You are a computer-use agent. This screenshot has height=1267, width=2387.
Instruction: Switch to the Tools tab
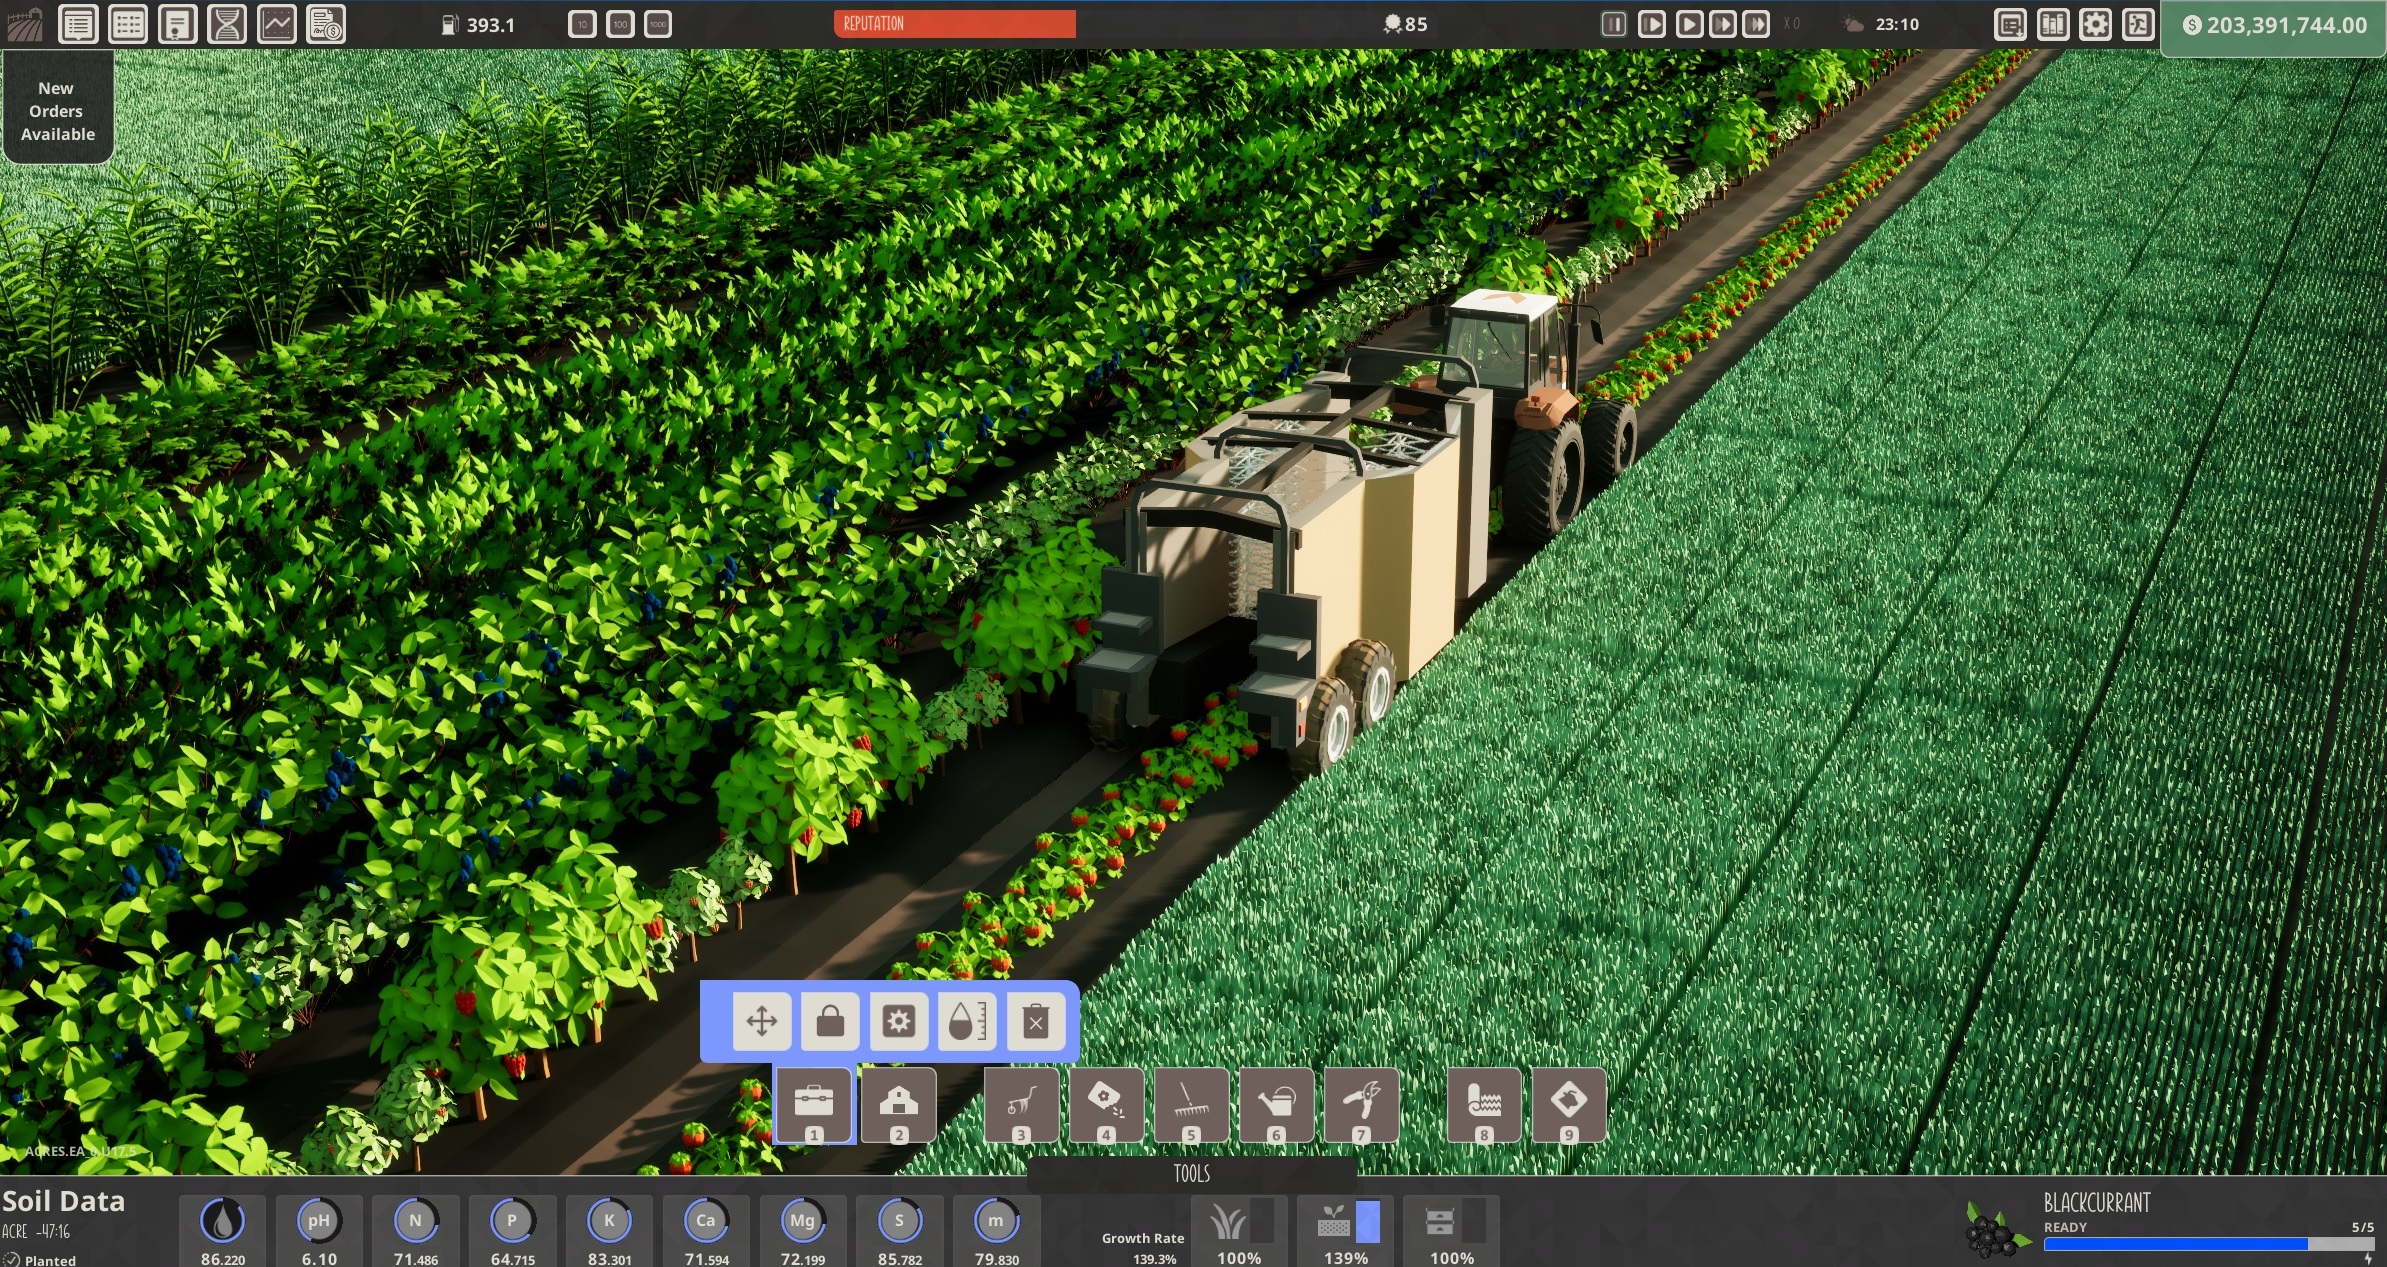(x=1192, y=1174)
